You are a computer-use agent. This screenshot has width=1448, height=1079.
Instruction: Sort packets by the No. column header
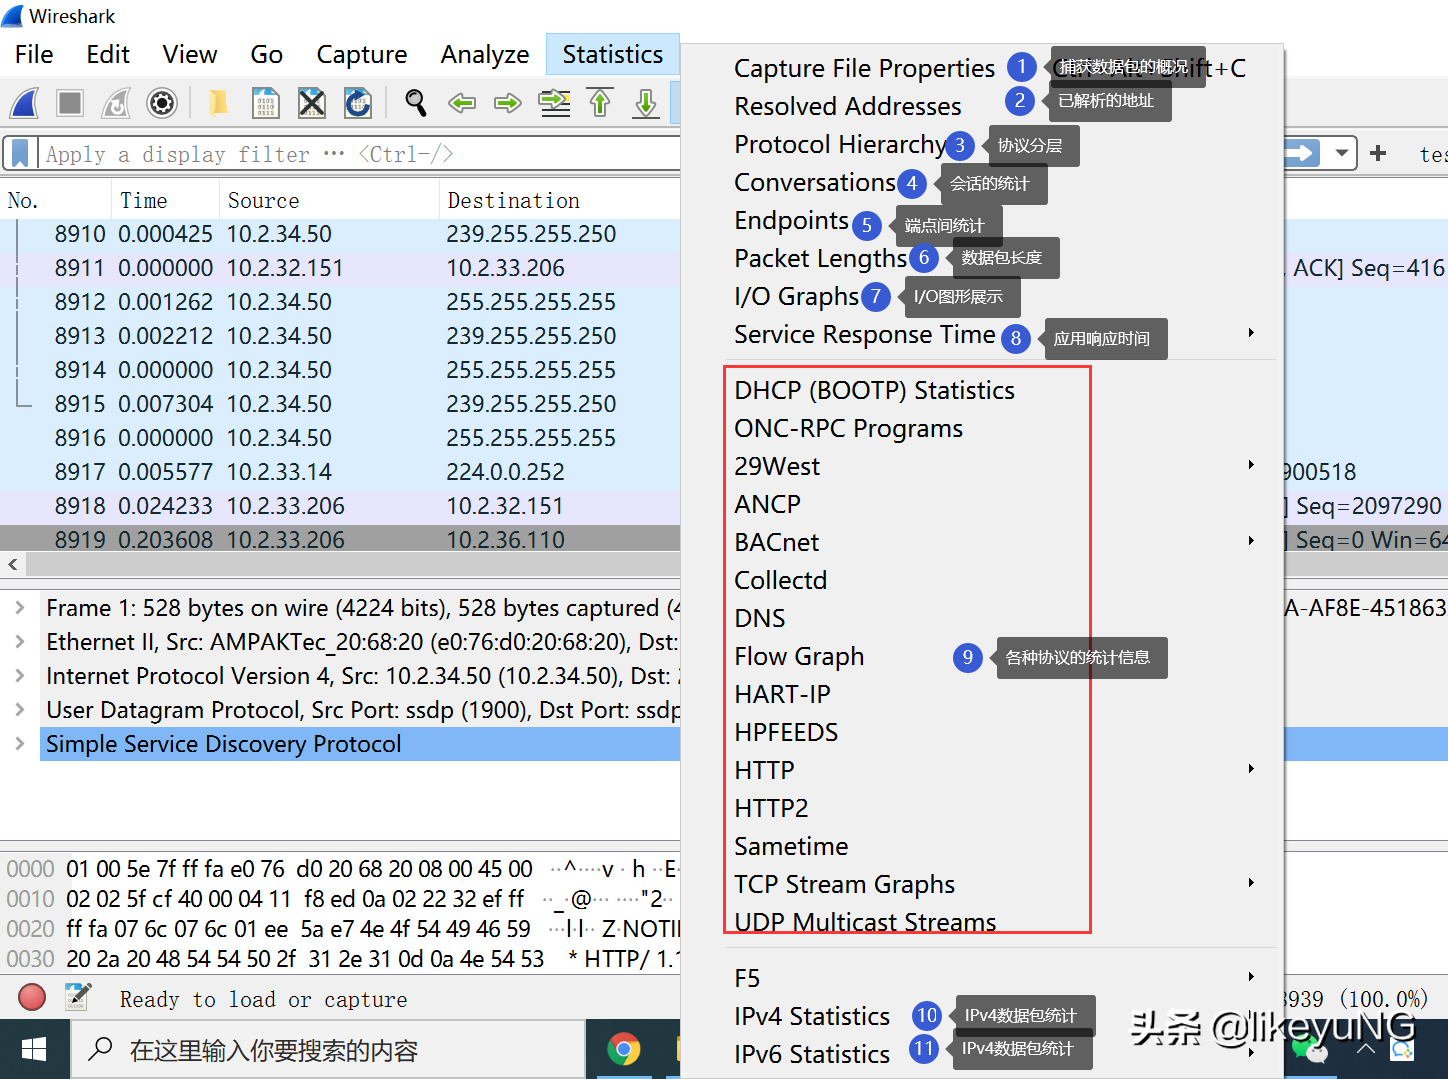56,200
